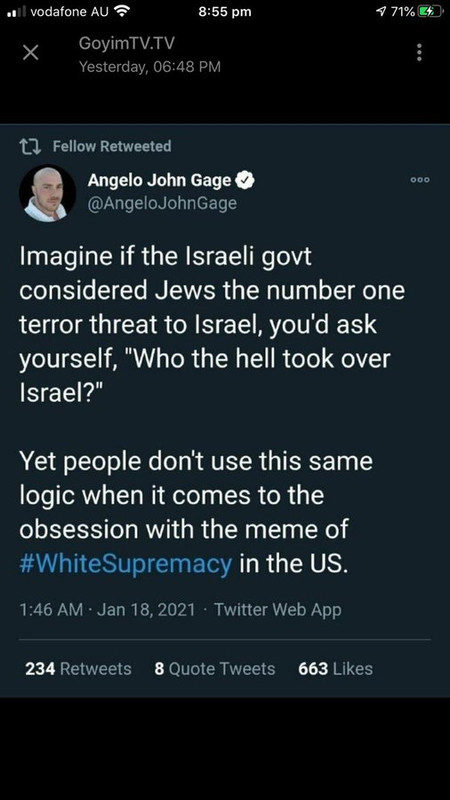
Task: Tap the Wi-Fi icon in status bar
Action: 121,11
